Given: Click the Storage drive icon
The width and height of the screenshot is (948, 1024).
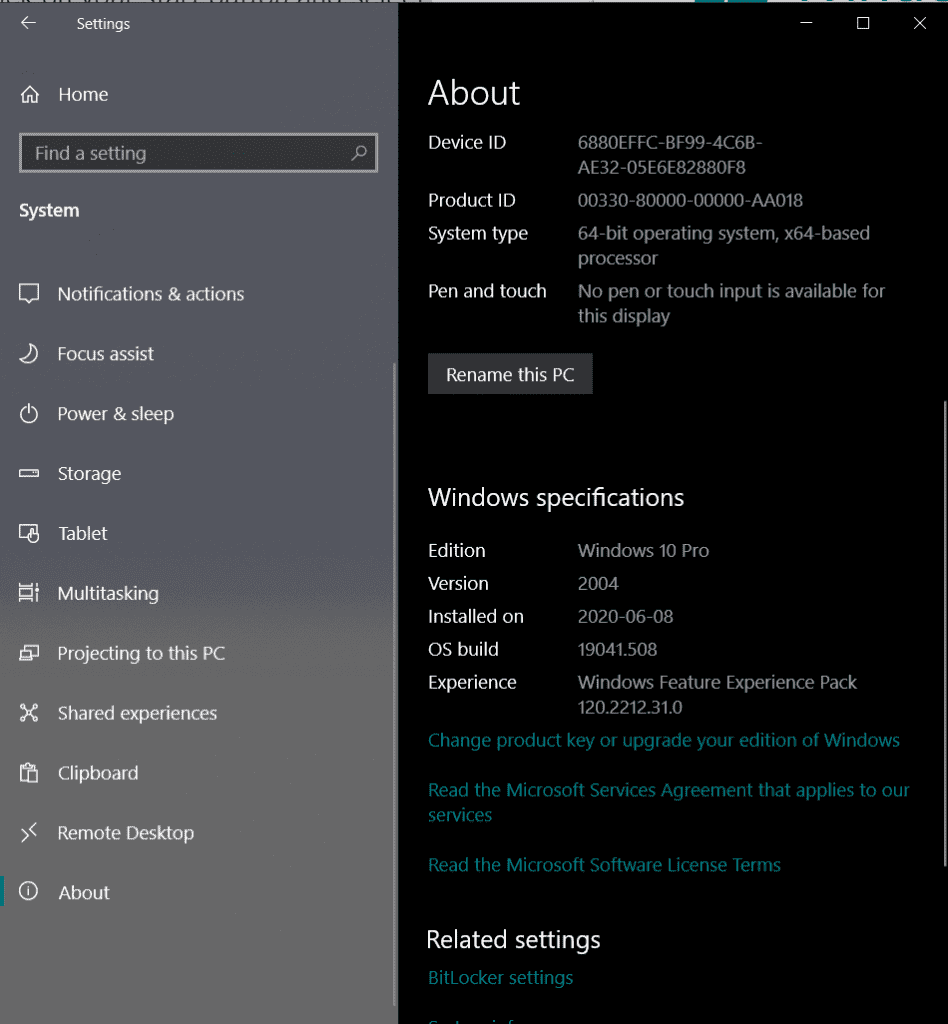Looking at the screenshot, I should click(29, 473).
